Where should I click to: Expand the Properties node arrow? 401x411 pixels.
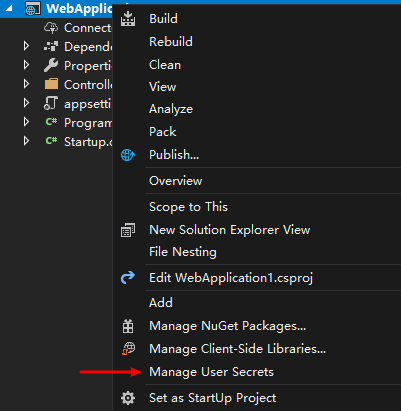26,65
